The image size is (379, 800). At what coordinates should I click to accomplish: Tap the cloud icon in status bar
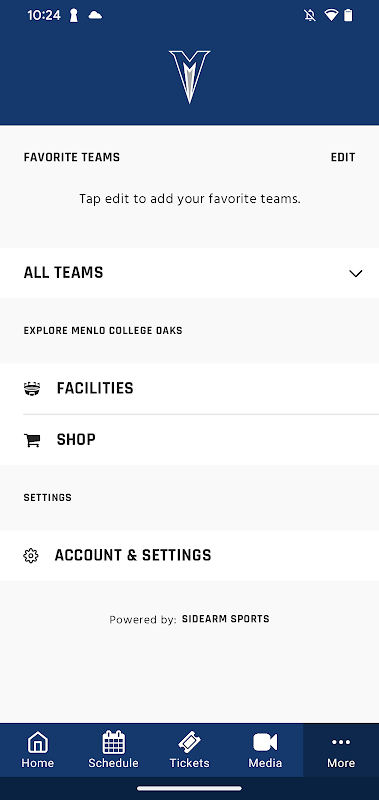(x=95, y=15)
